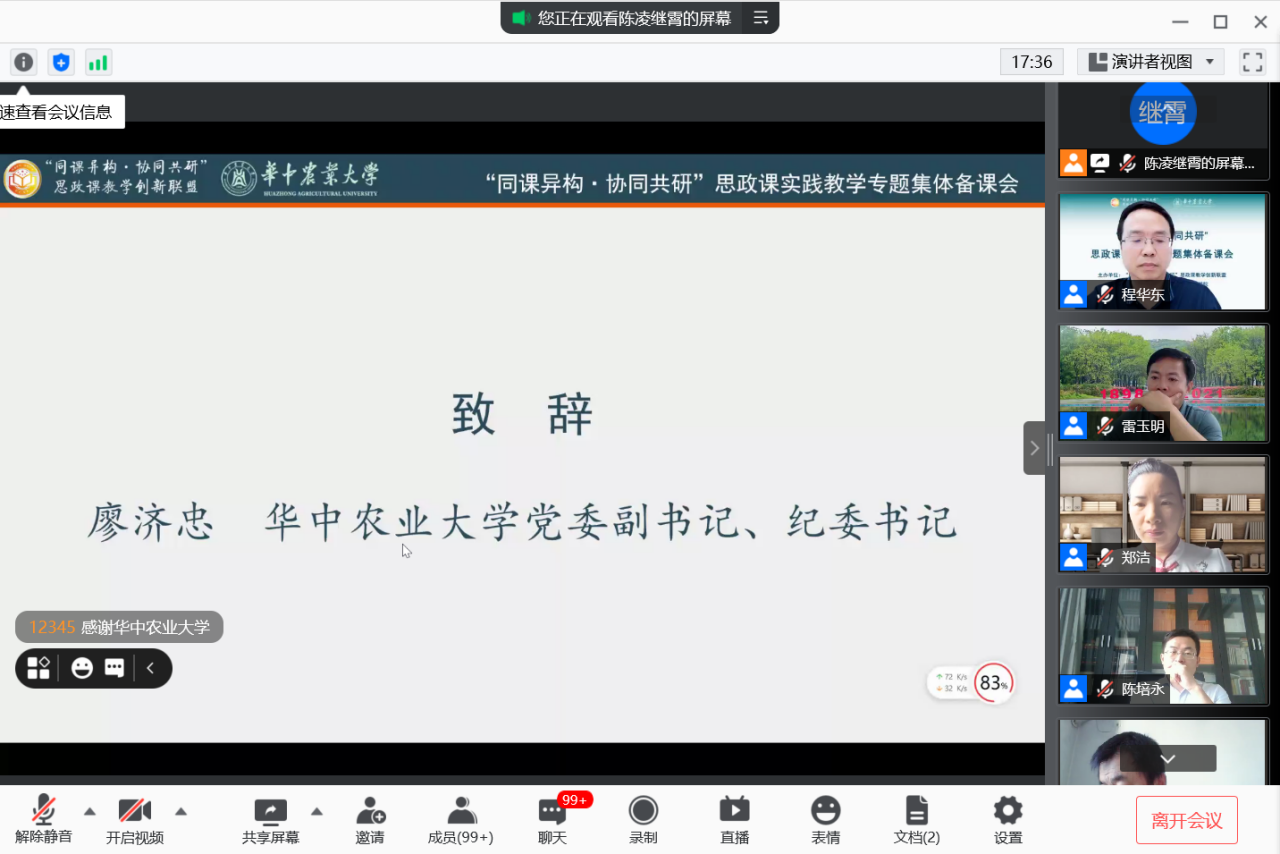Select 程华东's video thumbnail

point(1162,250)
